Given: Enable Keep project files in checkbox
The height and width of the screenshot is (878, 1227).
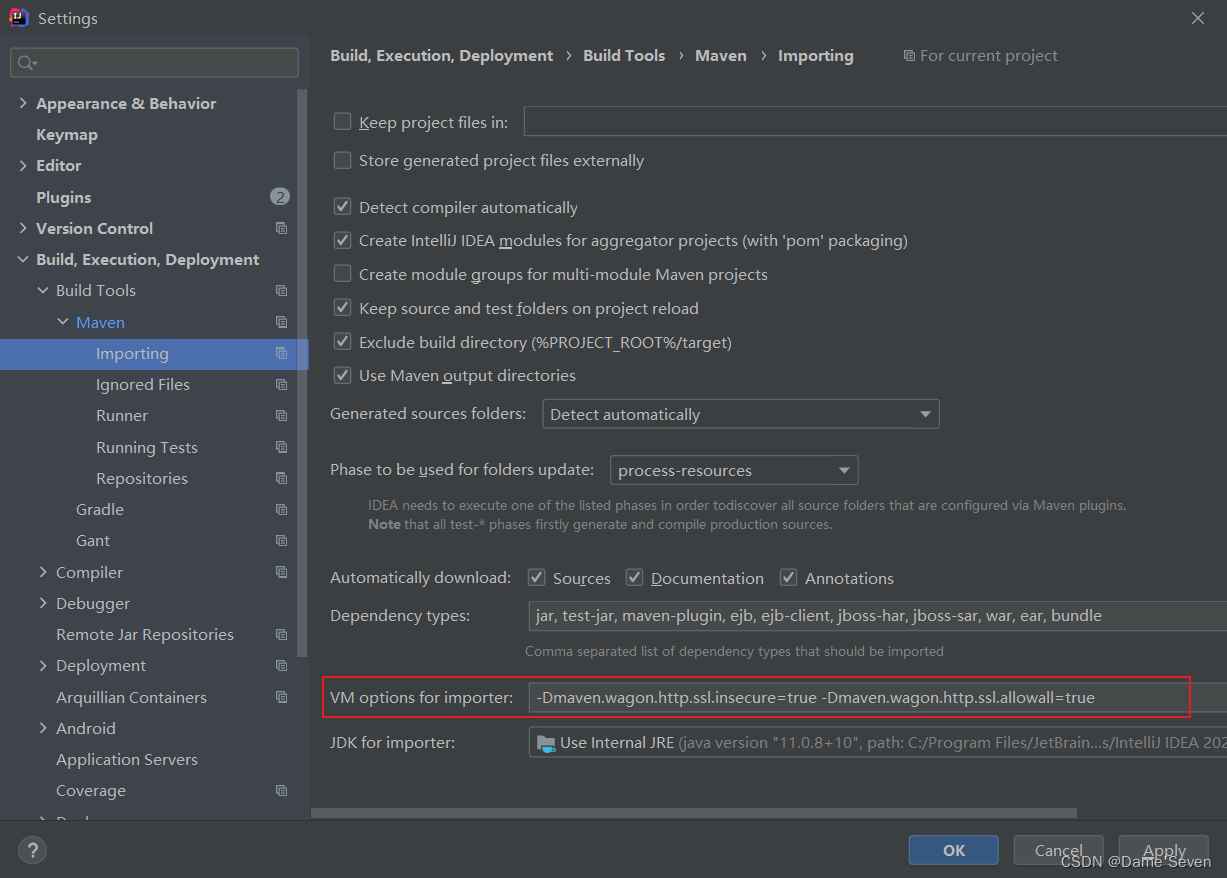Looking at the screenshot, I should pyautogui.click(x=342, y=121).
